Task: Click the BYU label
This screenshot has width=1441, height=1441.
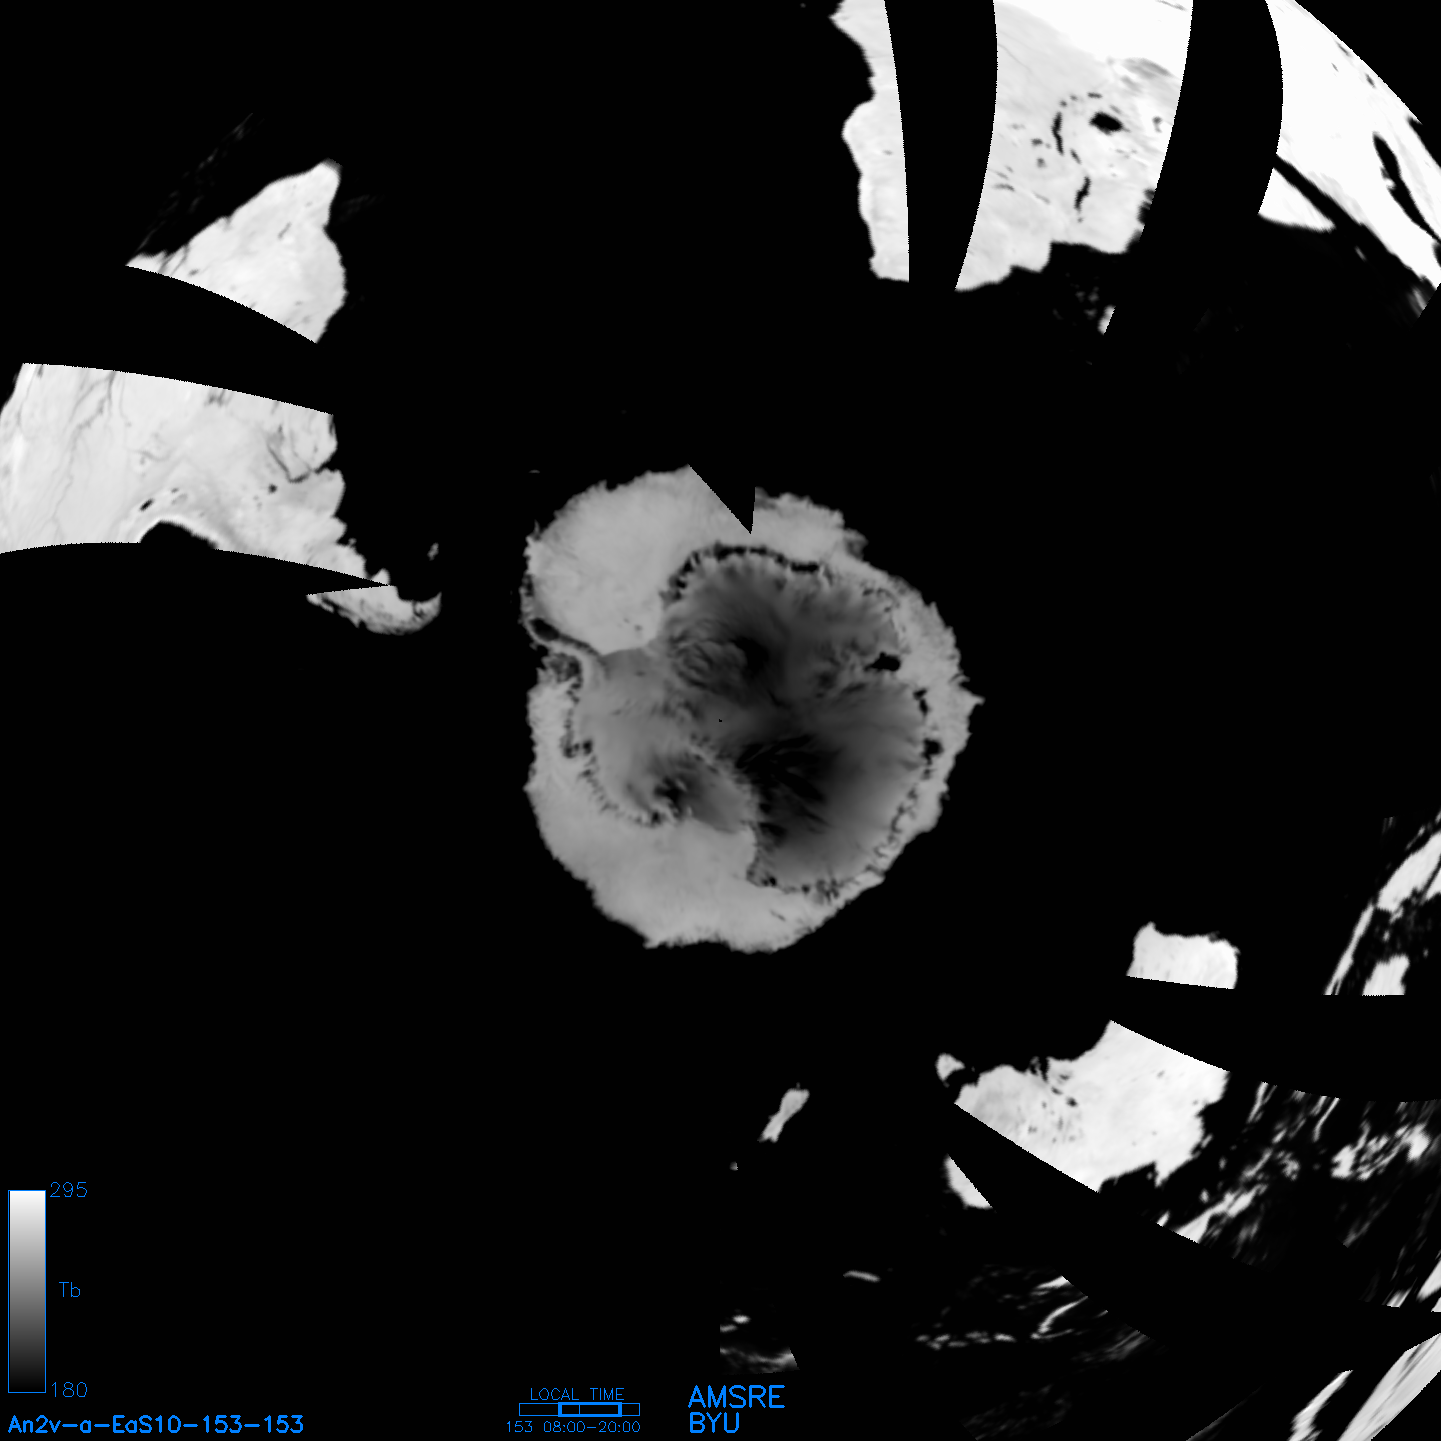Action: [x=714, y=1423]
